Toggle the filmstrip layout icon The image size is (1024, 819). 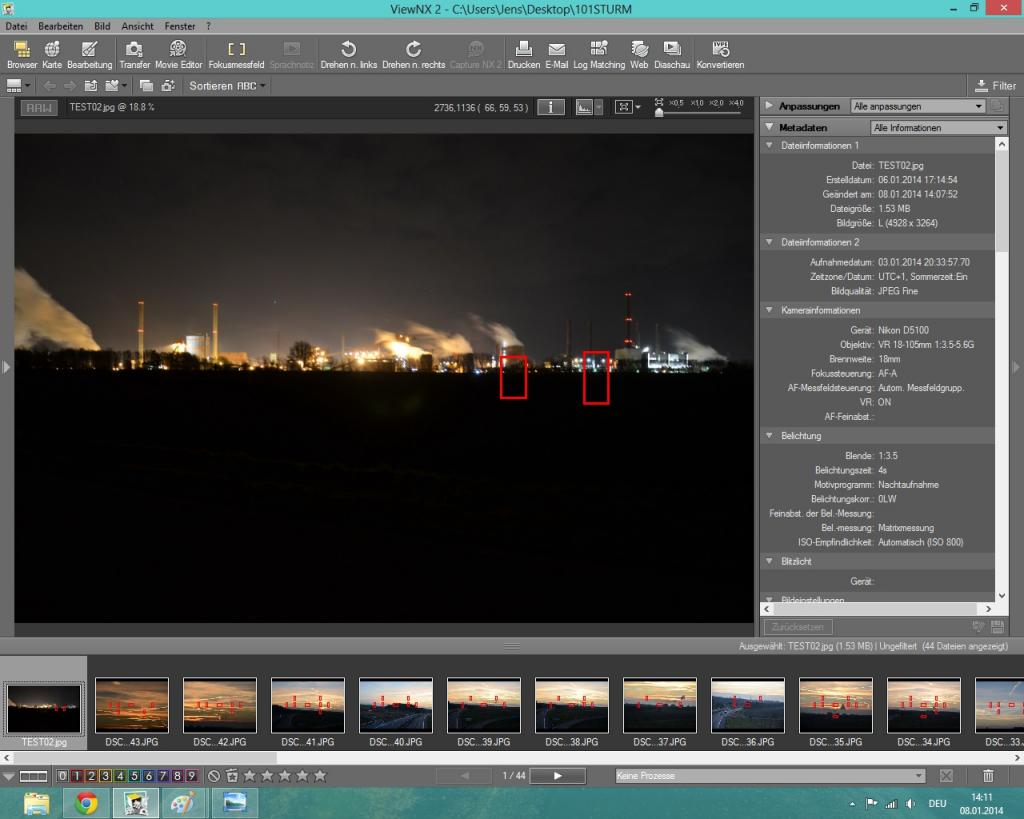(33, 776)
